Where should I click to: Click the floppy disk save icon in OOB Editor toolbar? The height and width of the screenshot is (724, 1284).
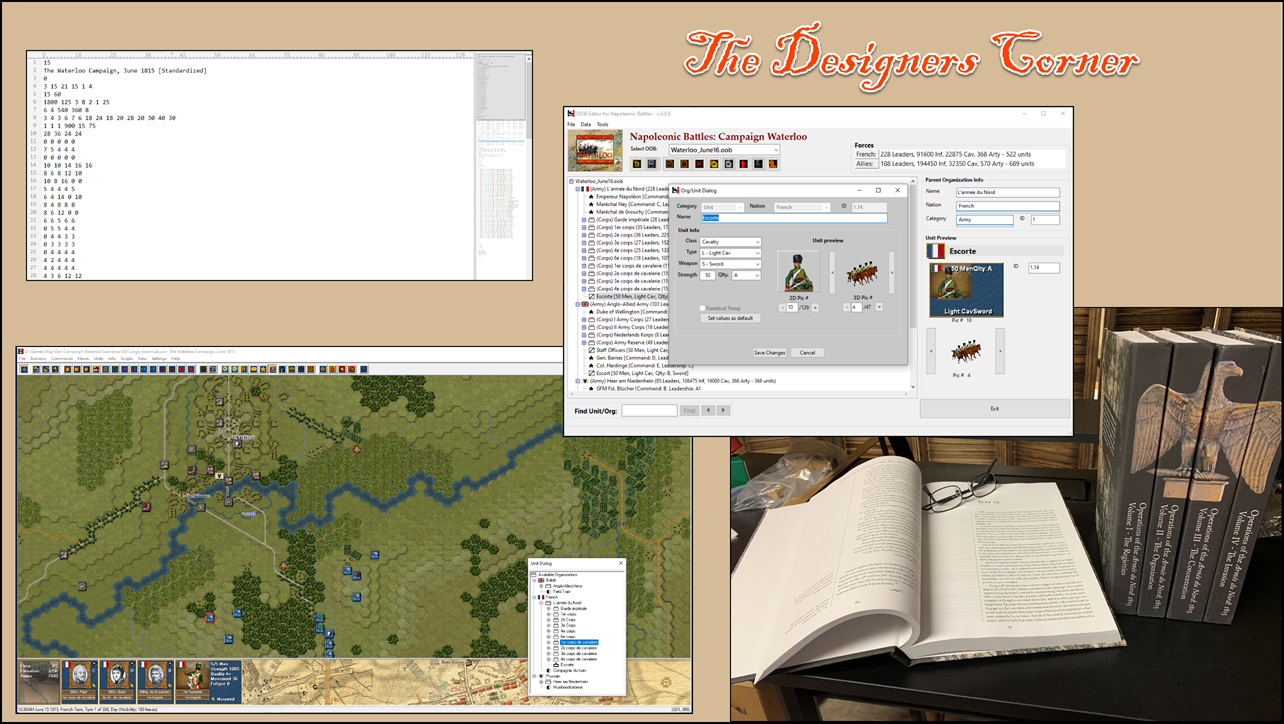coord(650,164)
